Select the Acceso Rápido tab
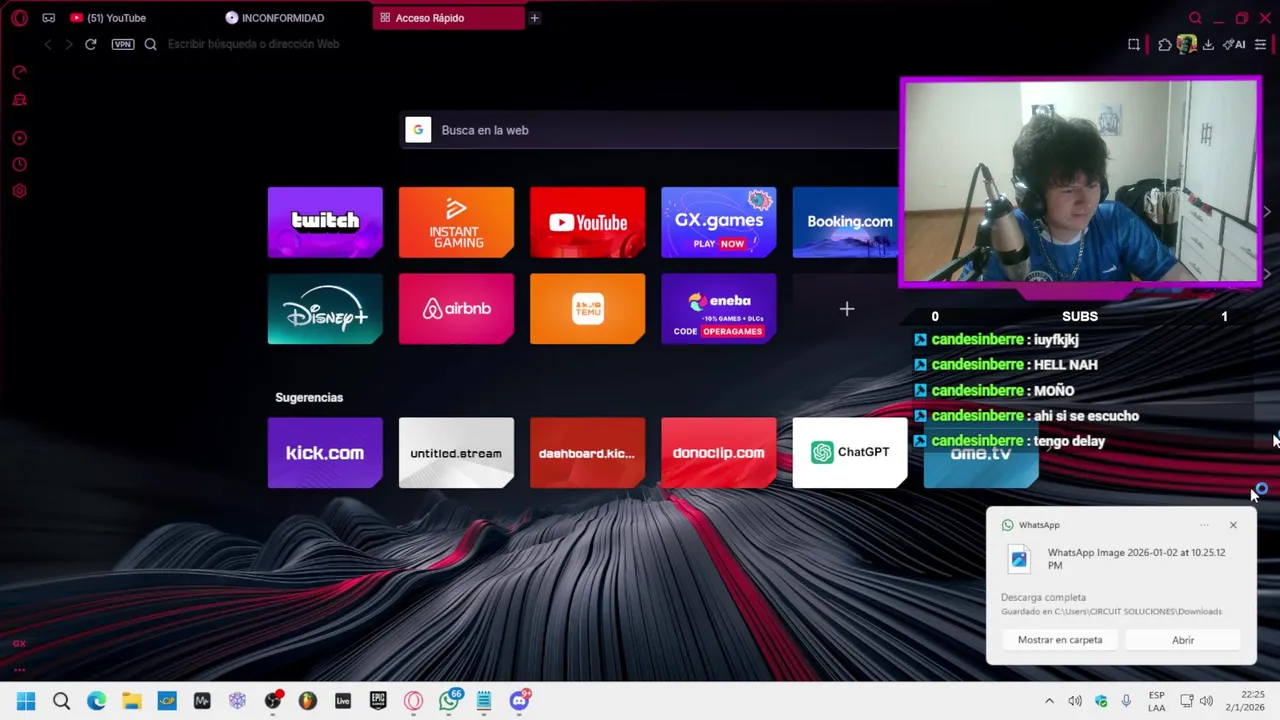 [x=448, y=18]
